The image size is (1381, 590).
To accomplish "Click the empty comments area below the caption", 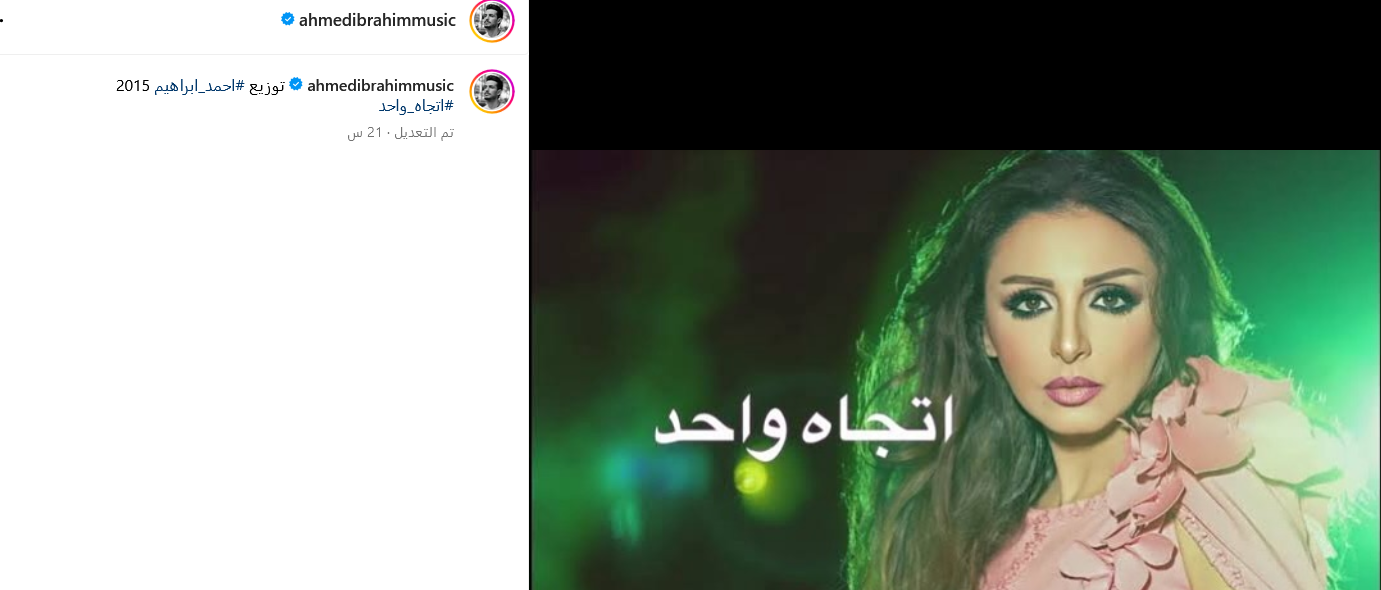I will point(264,370).
